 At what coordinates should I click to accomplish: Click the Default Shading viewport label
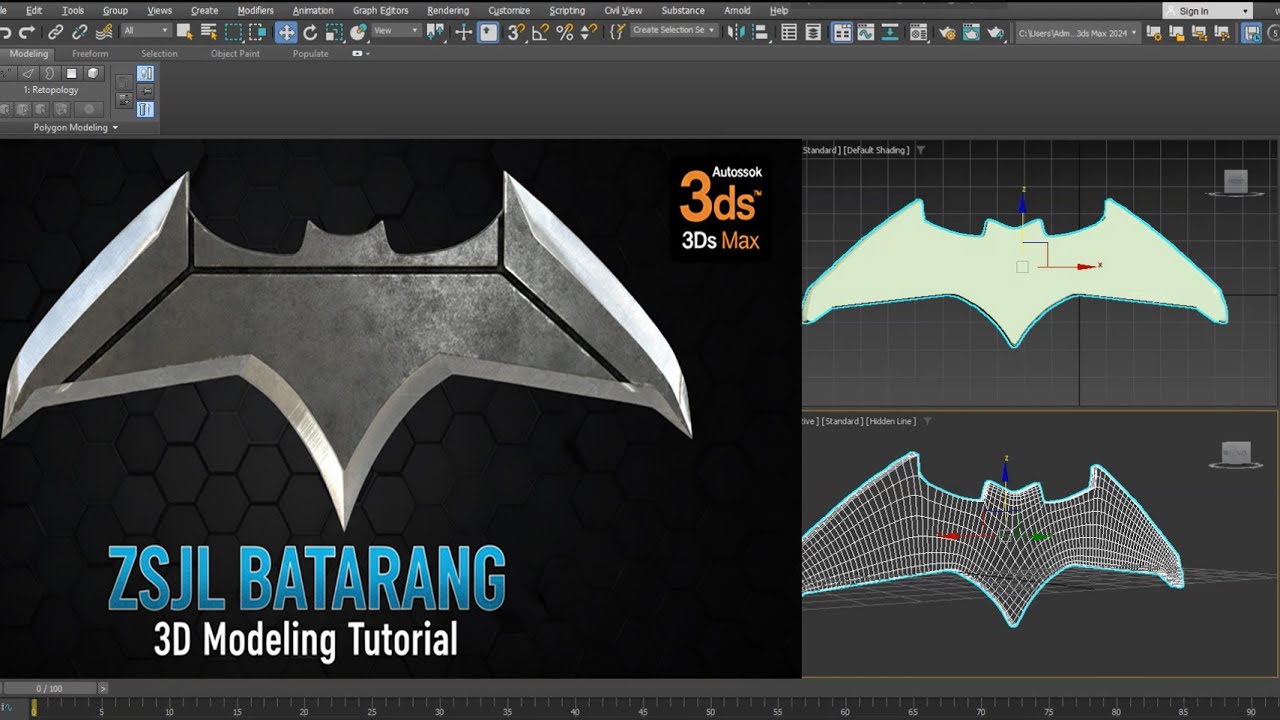[876, 150]
